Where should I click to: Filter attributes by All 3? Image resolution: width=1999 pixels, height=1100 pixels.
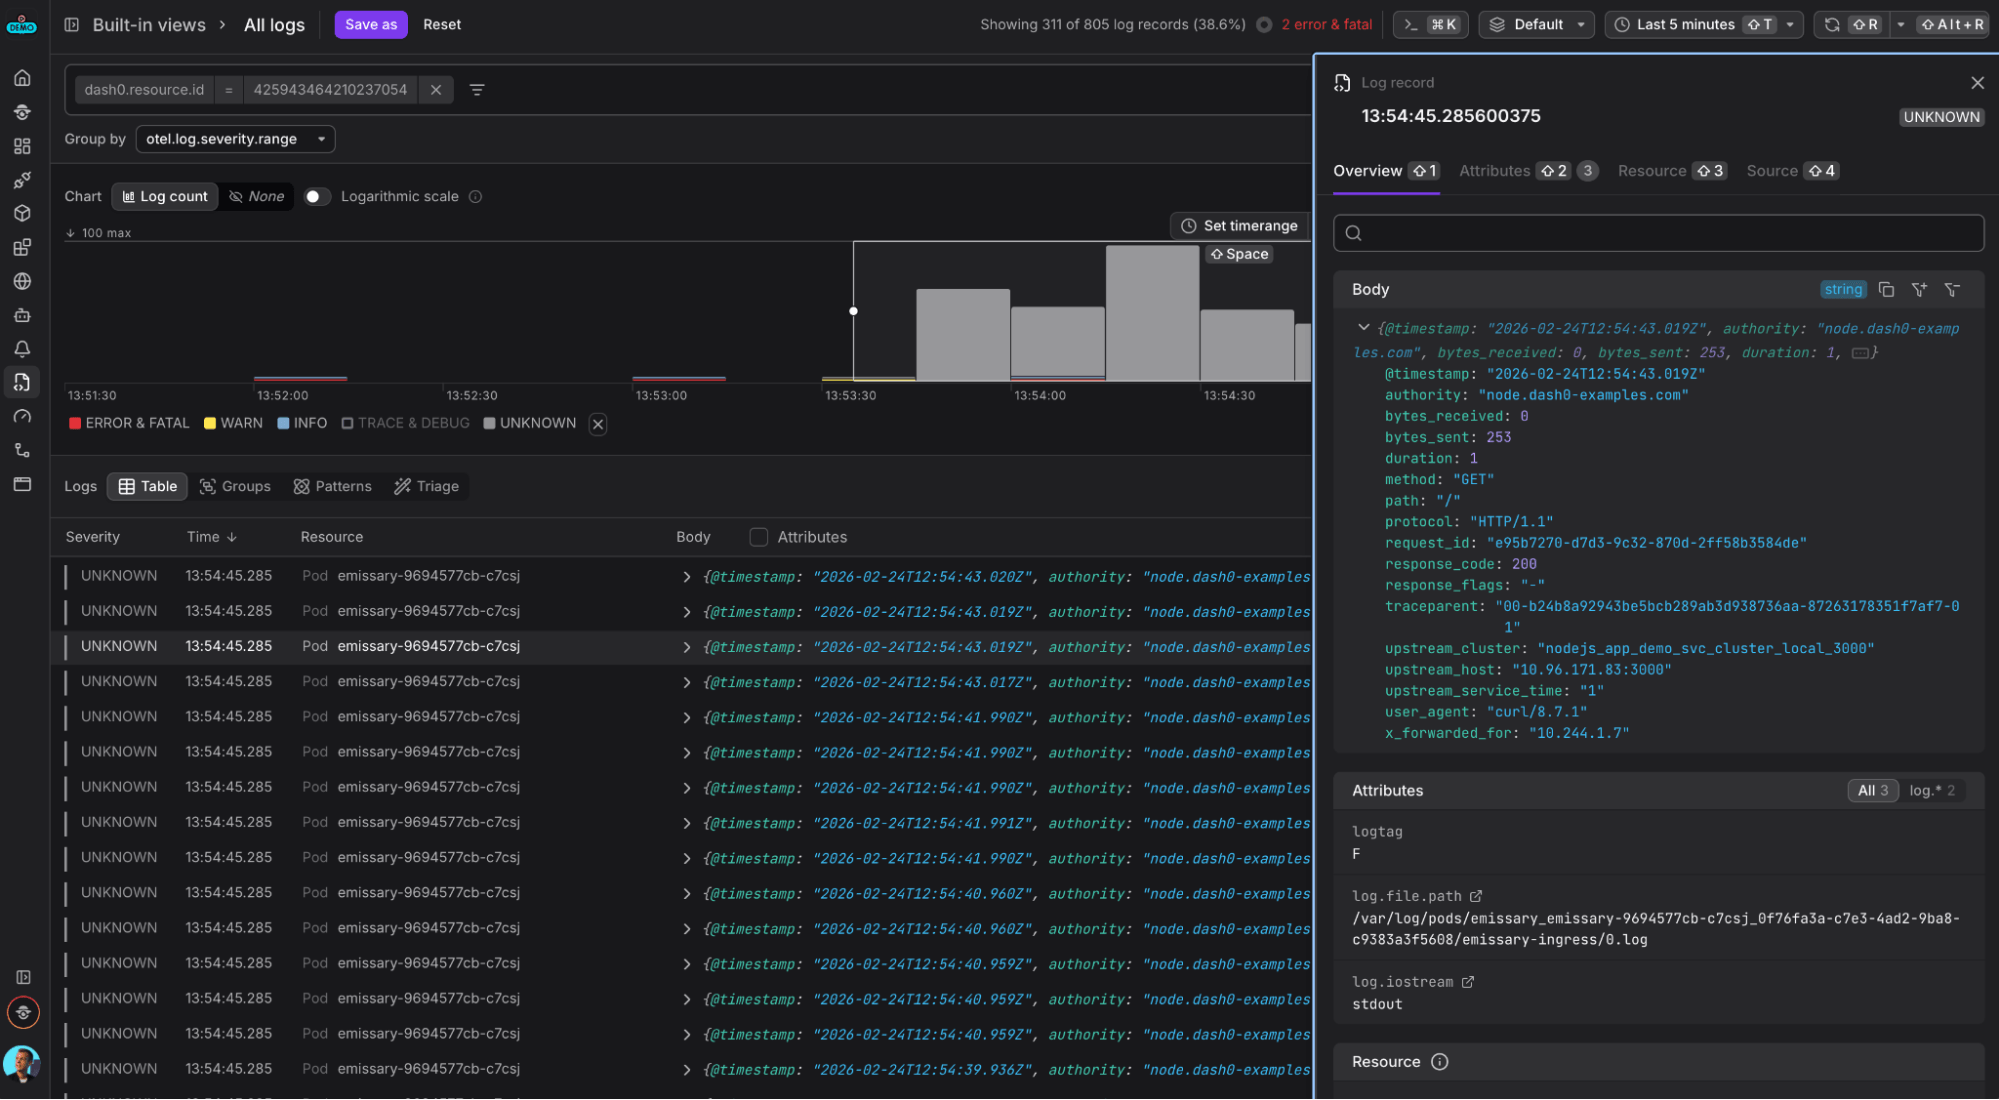pyautogui.click(x=1872, y=790)
